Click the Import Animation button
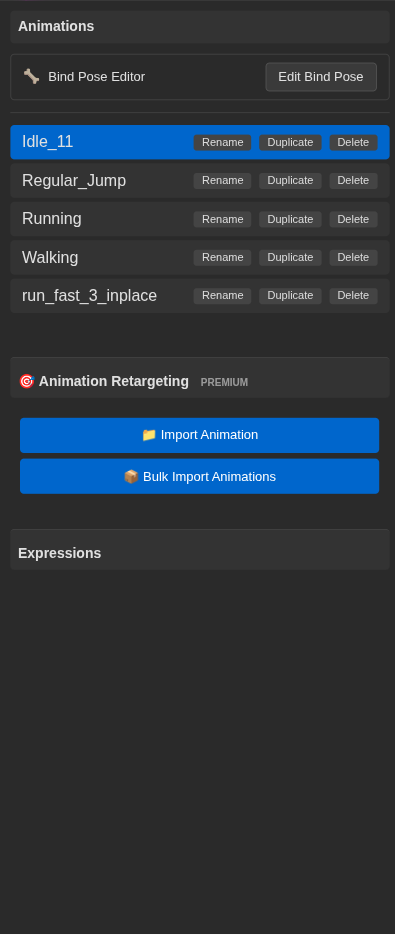The image size is (395, 935). 199,435
